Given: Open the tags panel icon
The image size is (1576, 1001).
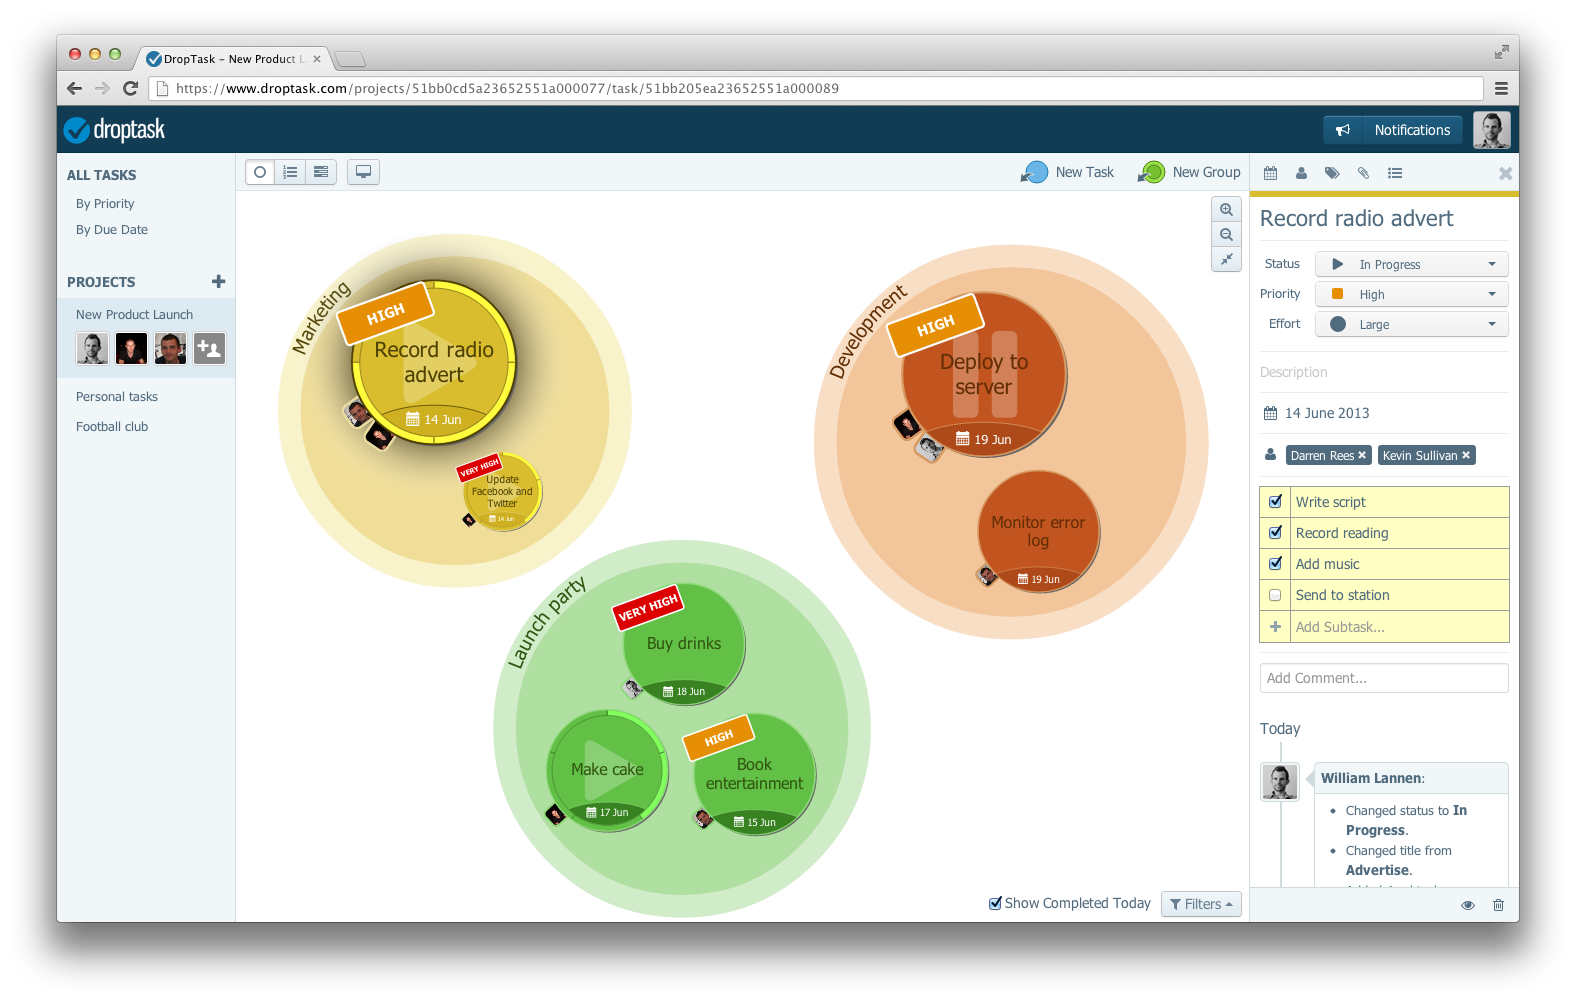Looking at the screenshot, I should tap(1332, 173).
